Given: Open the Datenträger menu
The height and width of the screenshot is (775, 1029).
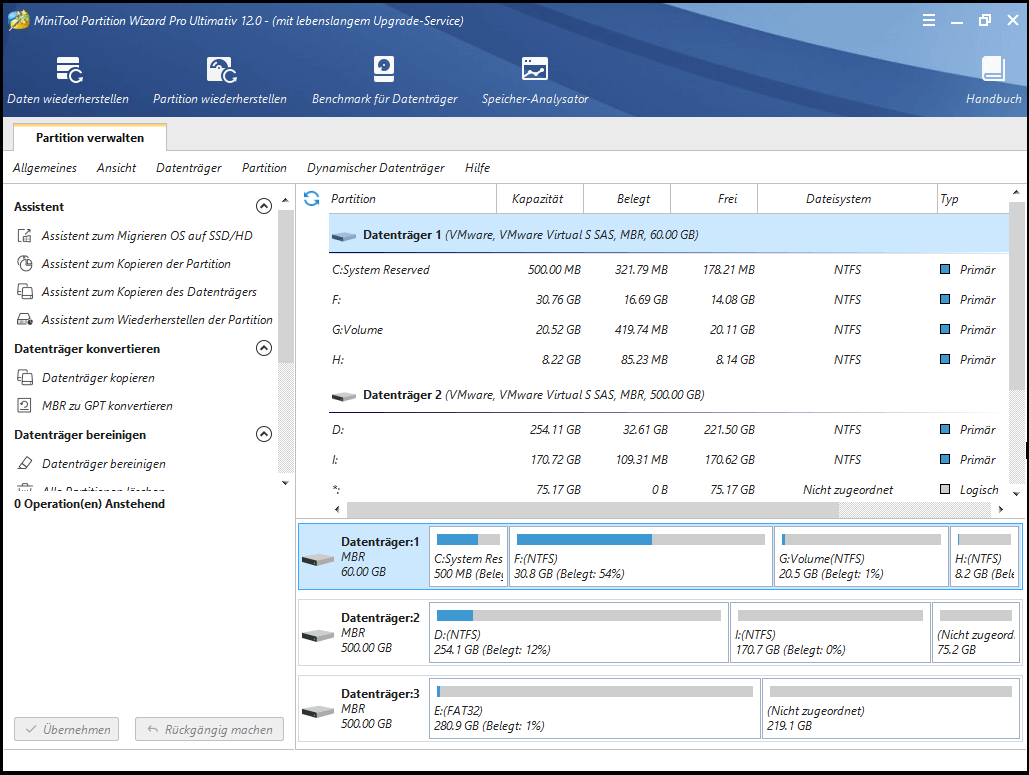Looking at the screenshot, I should click(189, 168).
